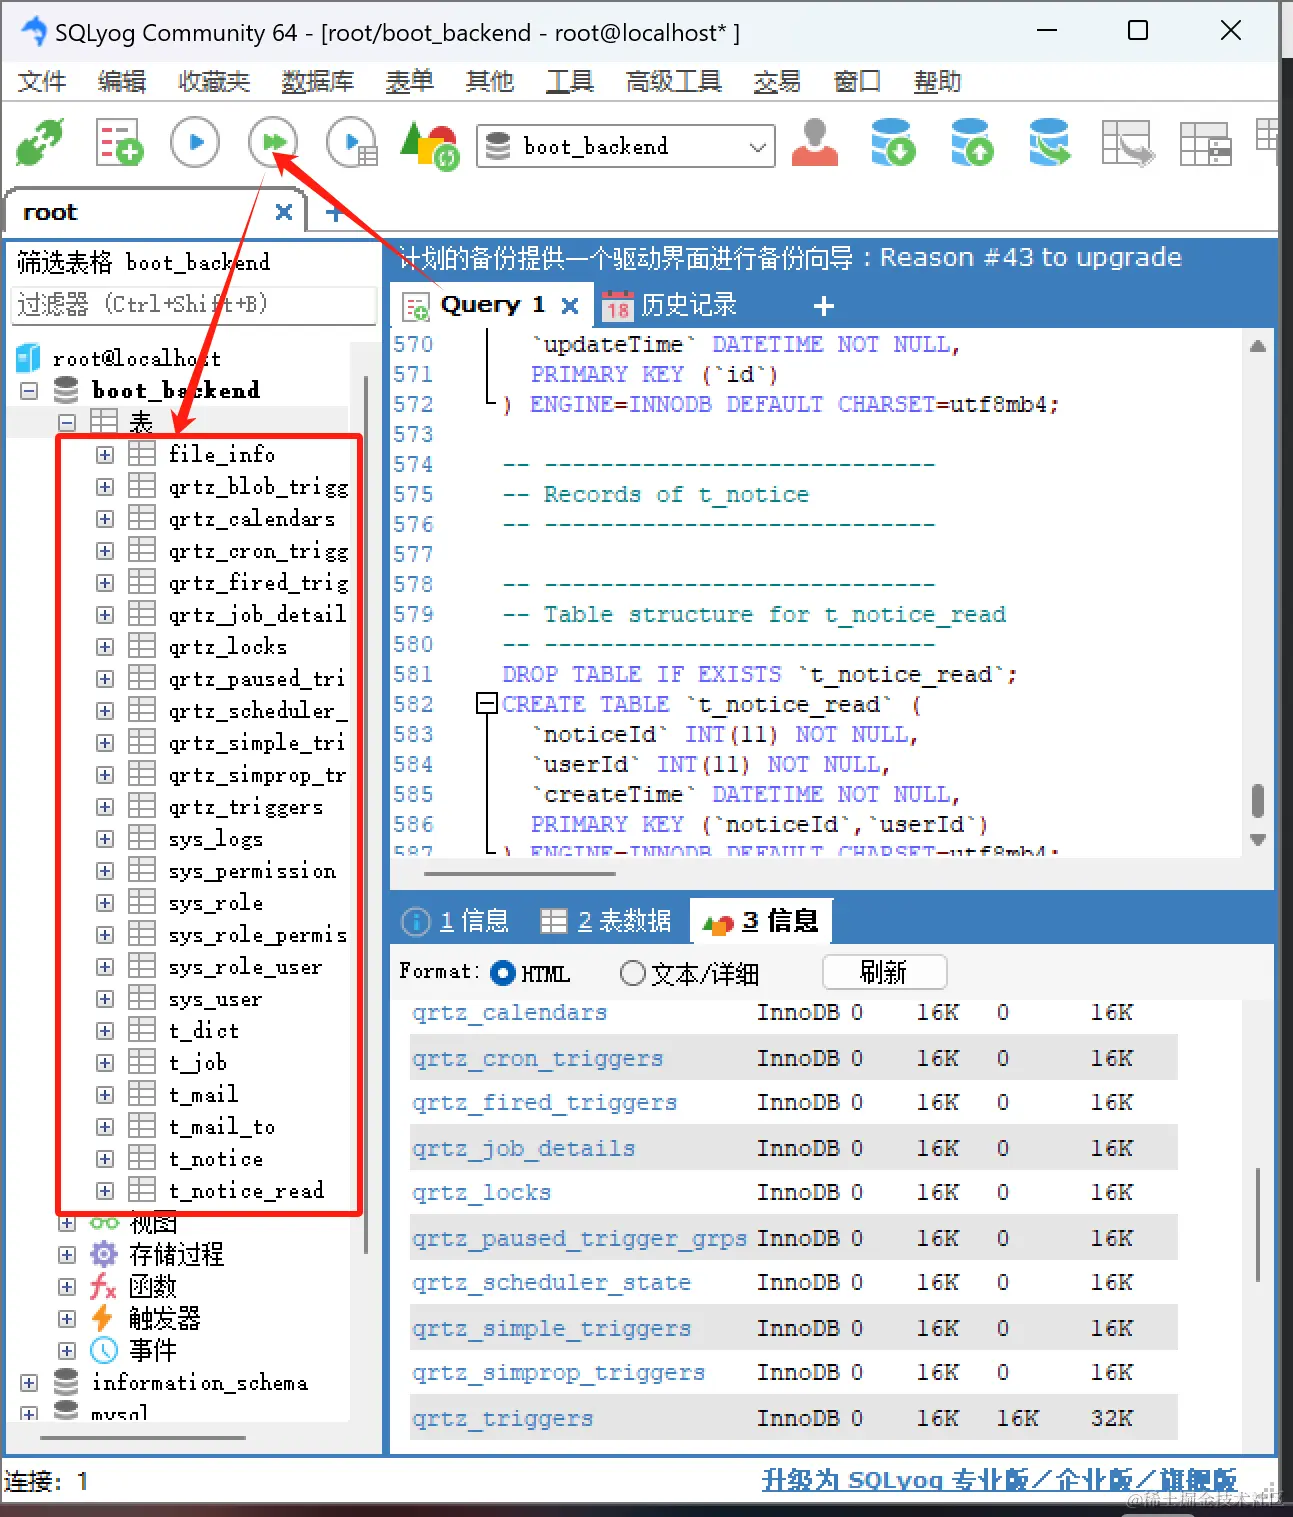The width and height of the screenshot is (1293, 1517).
Task: Click the sys_user table icon
Action: pos(142,998)
